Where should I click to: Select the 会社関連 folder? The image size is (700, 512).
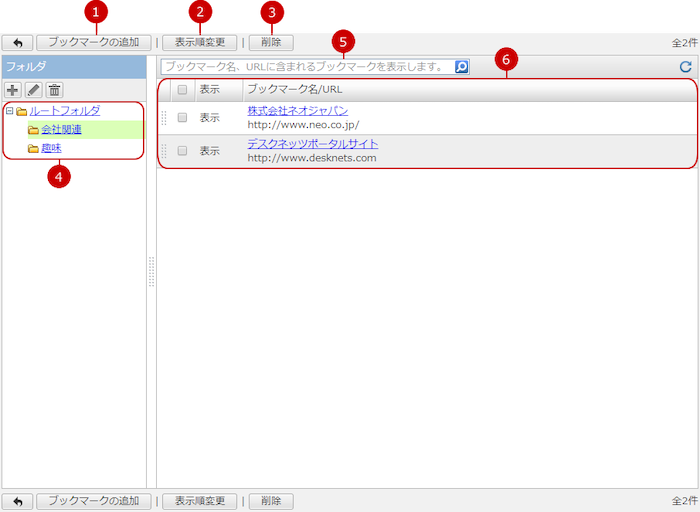tap(61, 130)
